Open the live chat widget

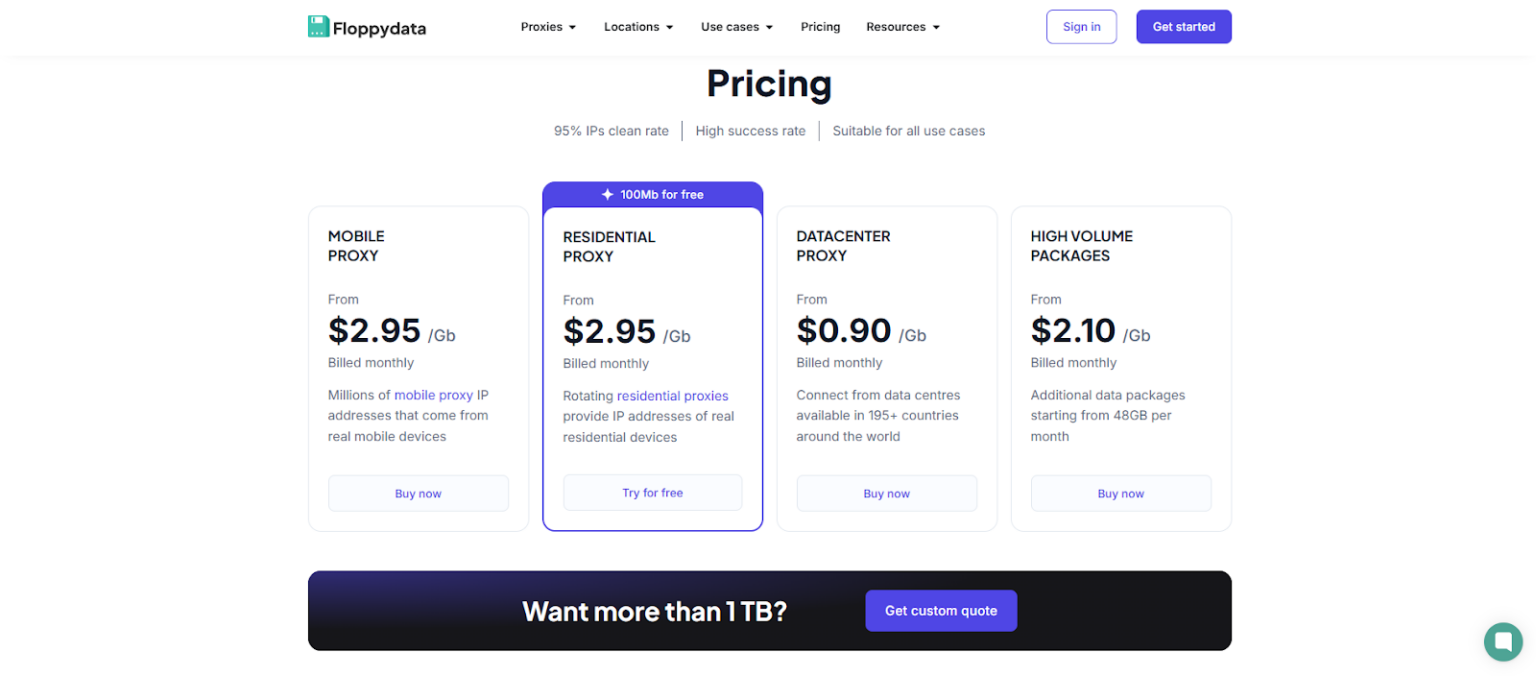point(1502,642)
